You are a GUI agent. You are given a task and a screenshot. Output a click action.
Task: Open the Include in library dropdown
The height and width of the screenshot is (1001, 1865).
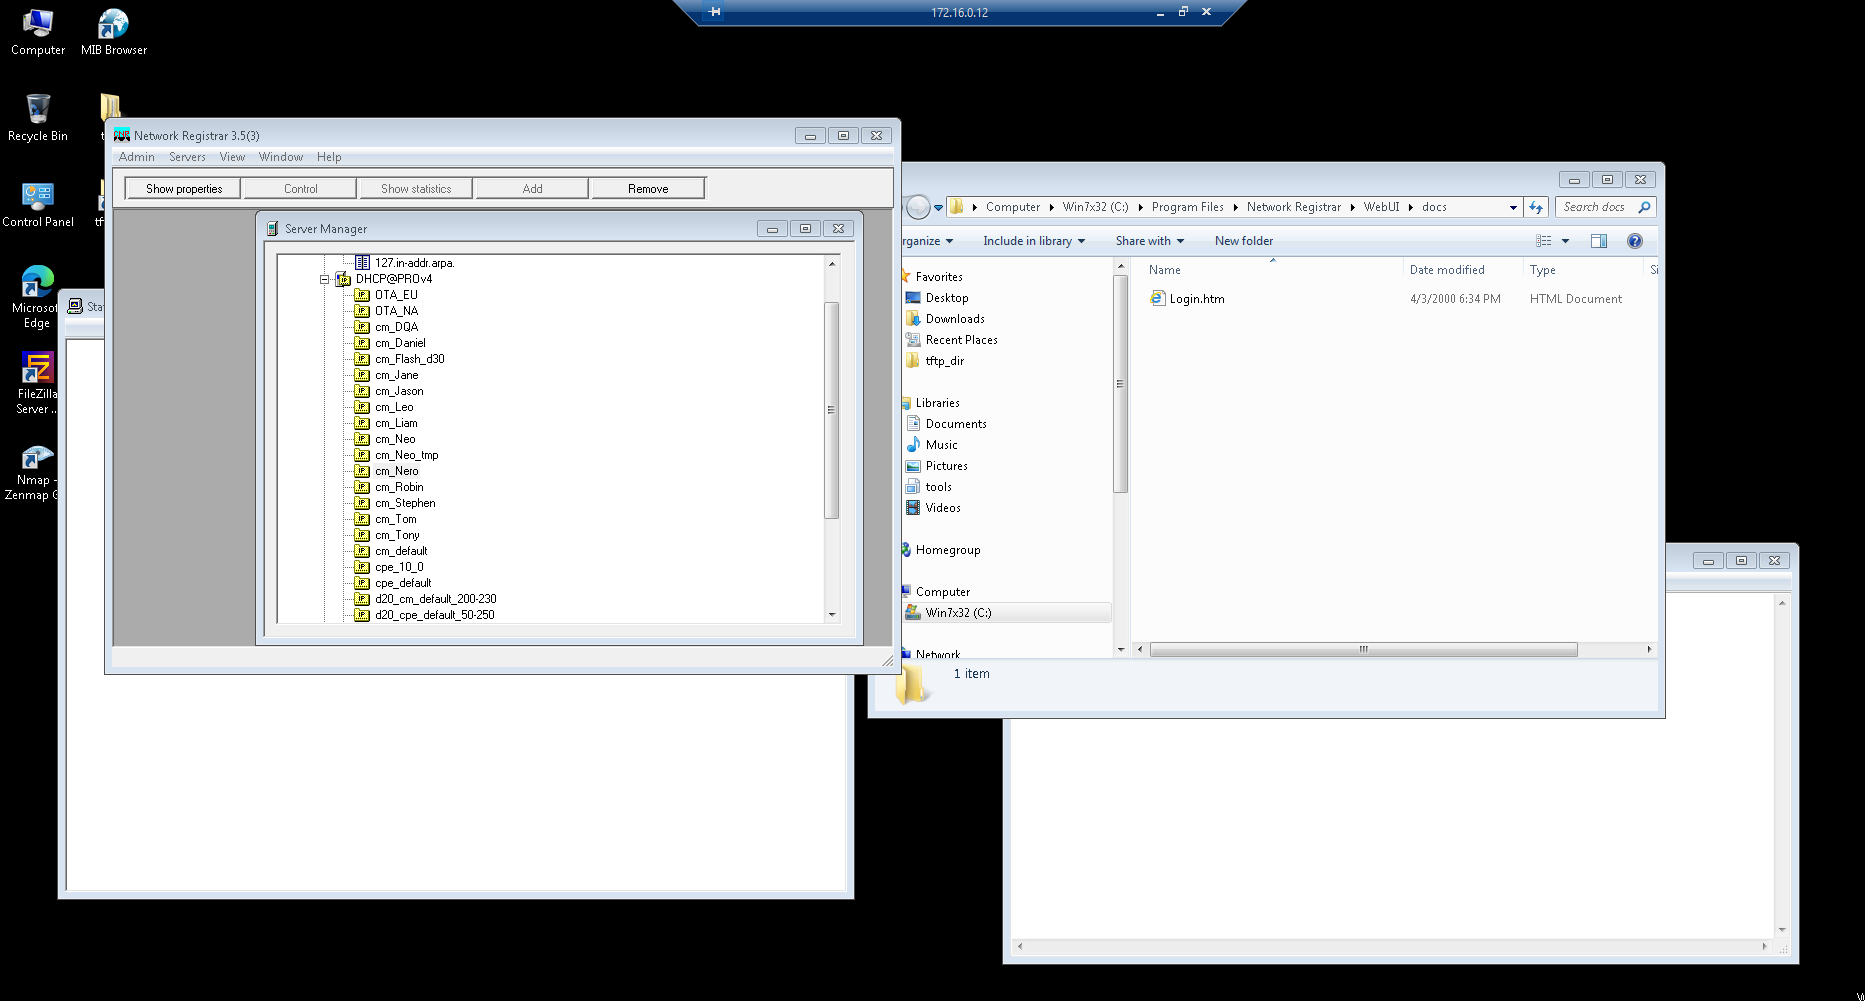click(1034, 241)
